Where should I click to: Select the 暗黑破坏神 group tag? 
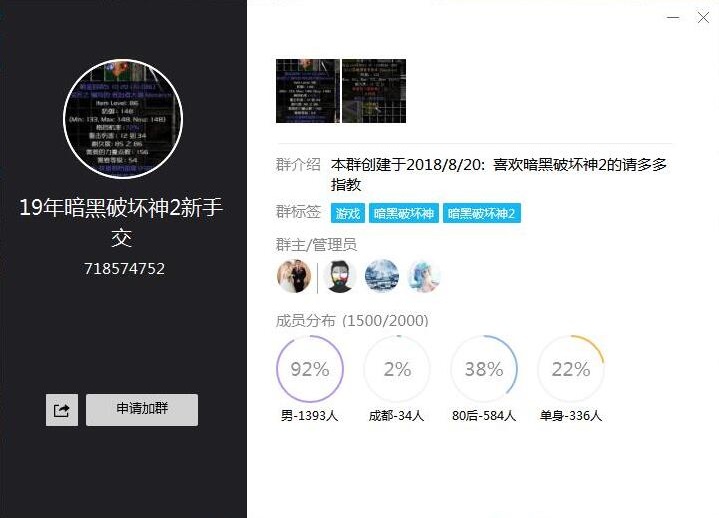[x=404, y=213]
